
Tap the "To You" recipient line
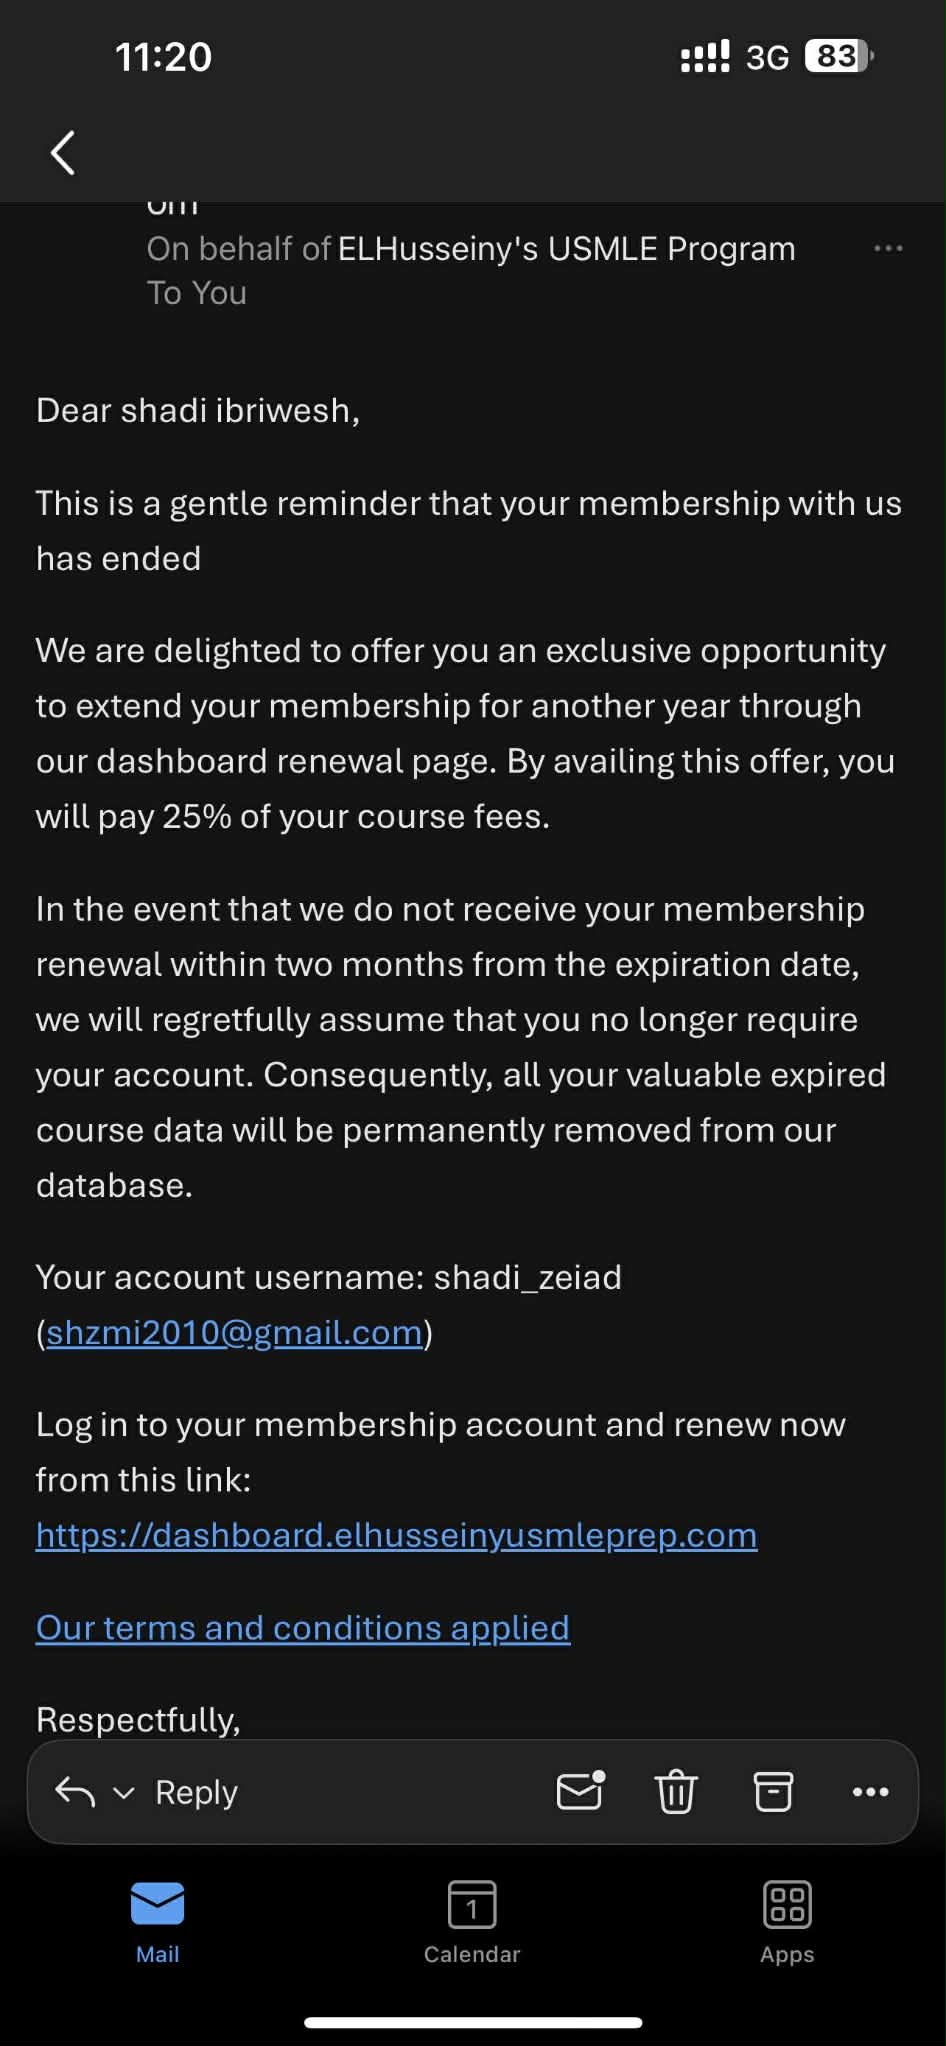tap(196, 293)
